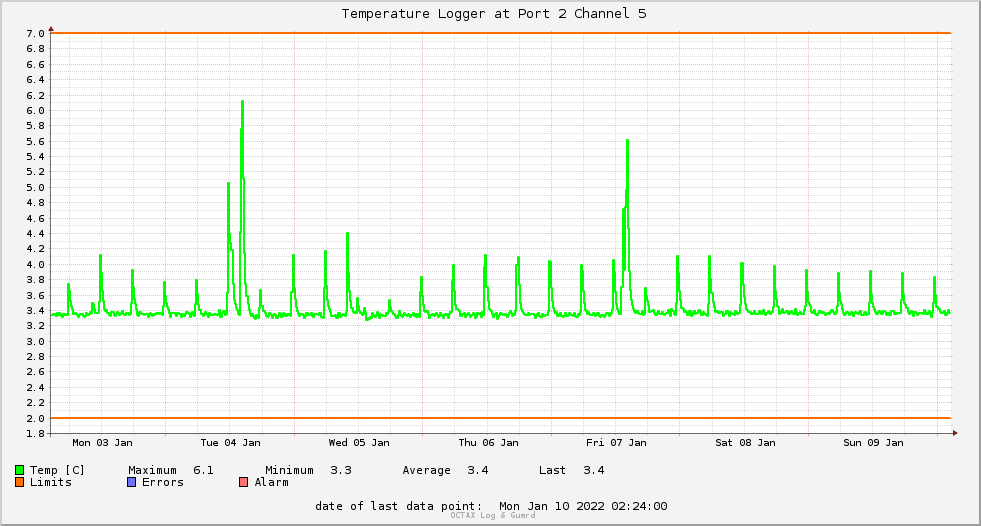Viewport: 981px width, 526px height.
Task: Click the 'Mon 03 Jan' x-axis label
Action: point(103,443)
